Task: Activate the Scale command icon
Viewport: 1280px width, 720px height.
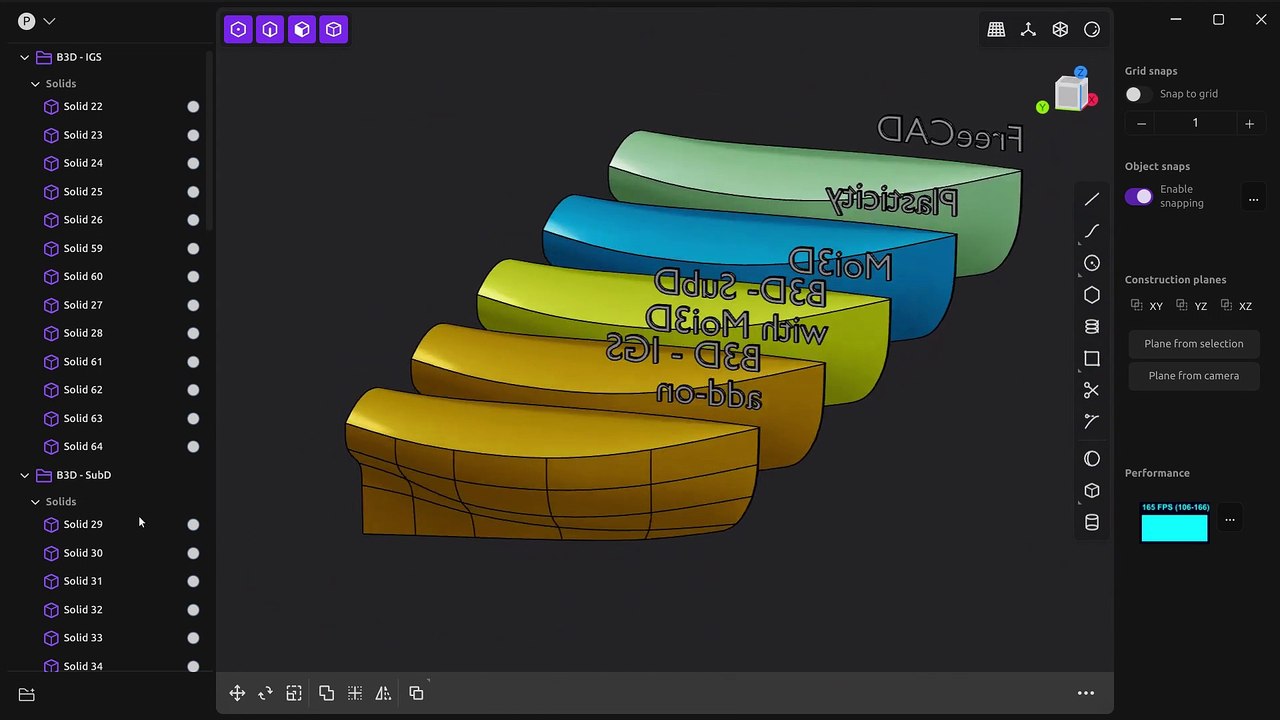Action: click(294, 693)
